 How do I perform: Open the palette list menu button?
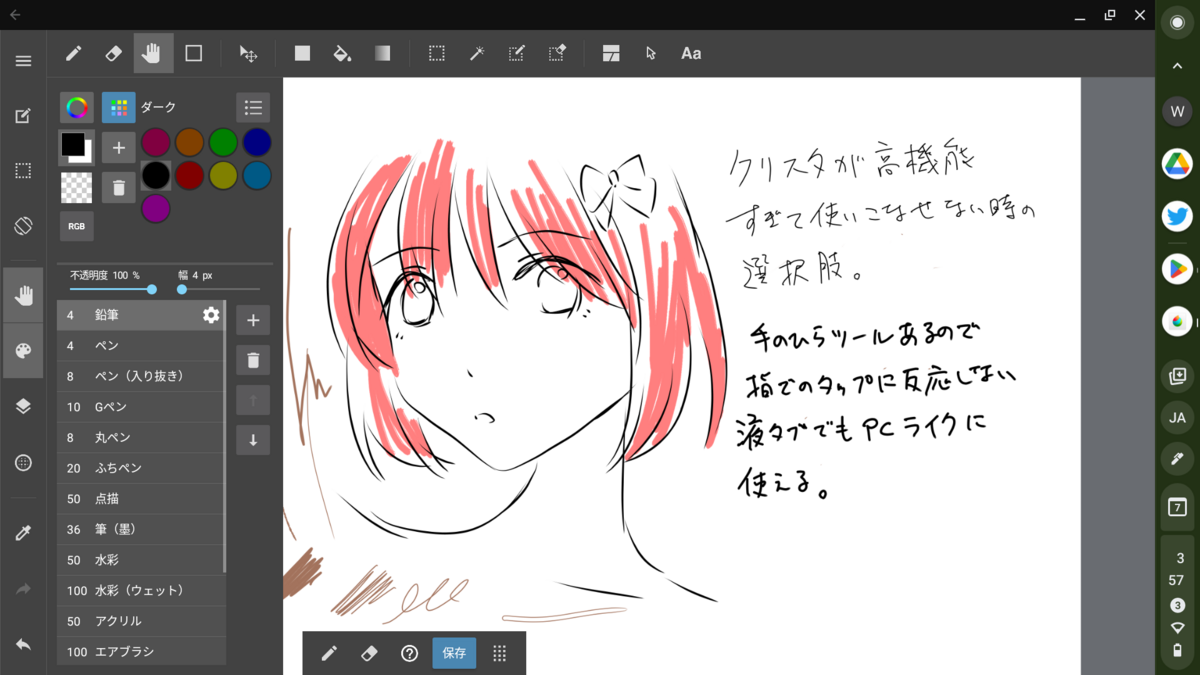[253, 107]
